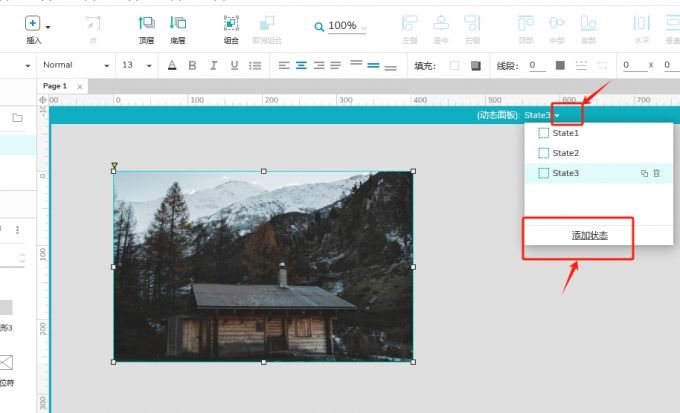Click the fill shadow swatch icon

click(x=476, y=66)
